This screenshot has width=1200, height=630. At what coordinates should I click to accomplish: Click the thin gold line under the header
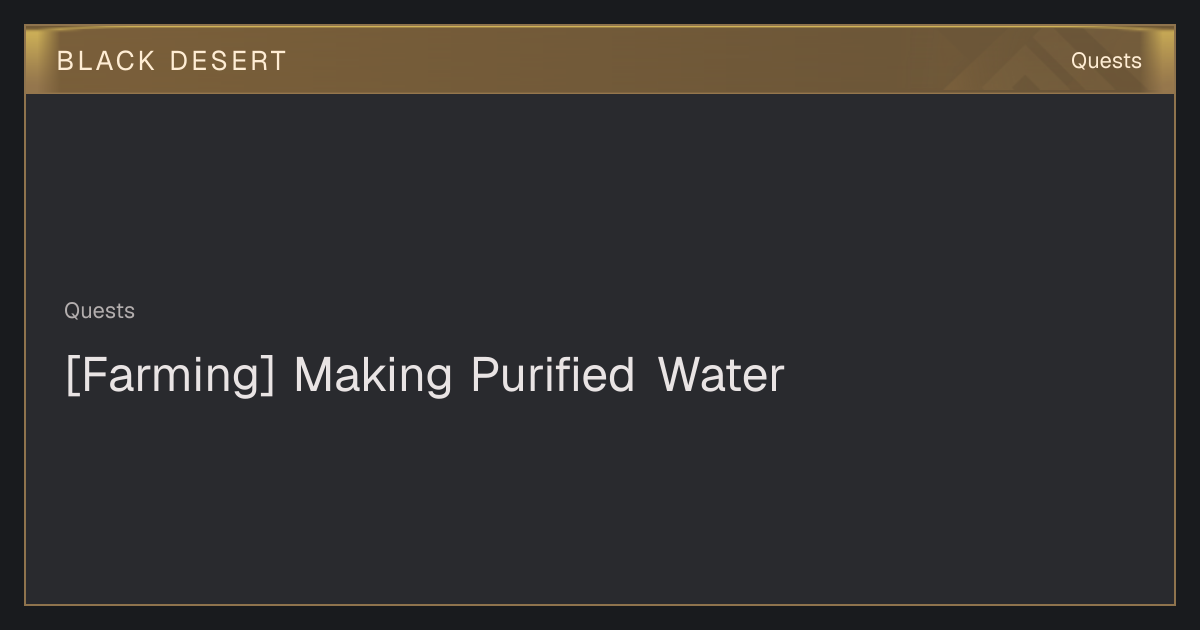tap(600, 93)
